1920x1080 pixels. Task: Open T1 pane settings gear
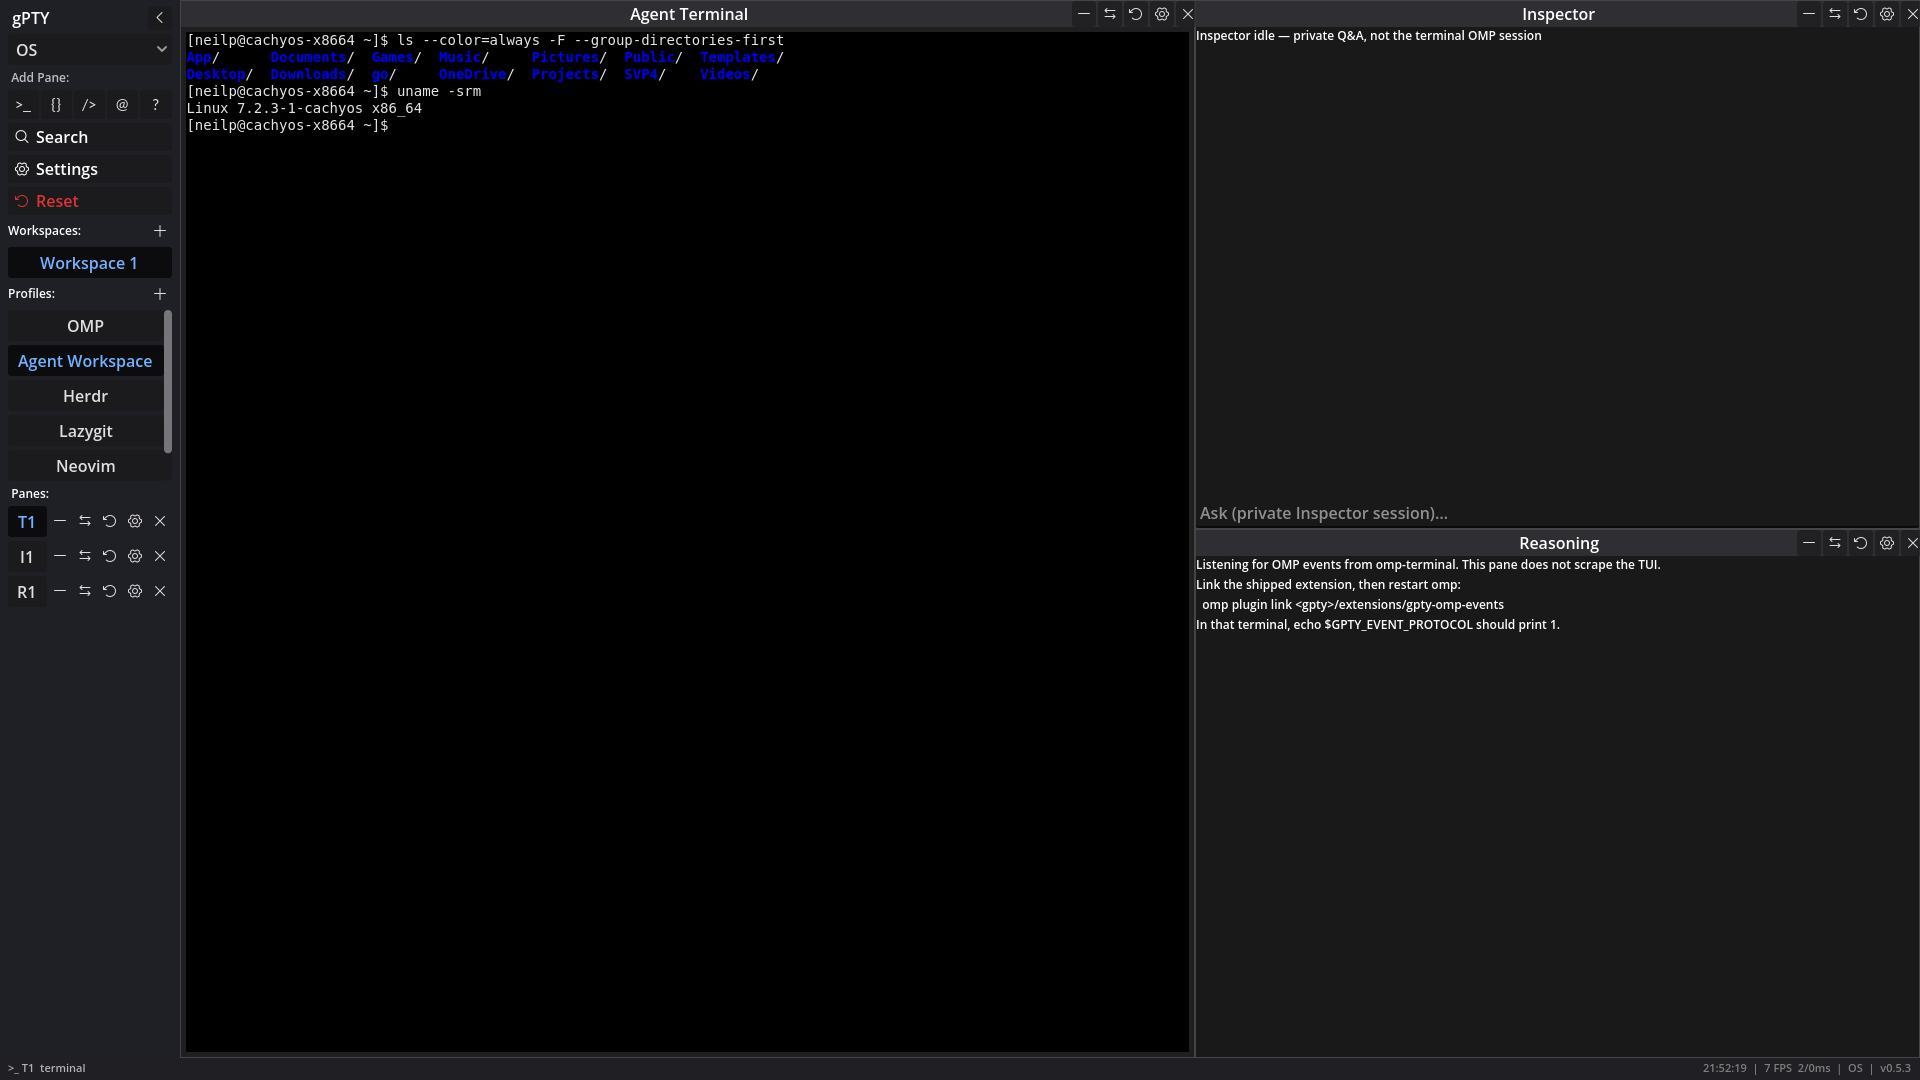(135, 521)
